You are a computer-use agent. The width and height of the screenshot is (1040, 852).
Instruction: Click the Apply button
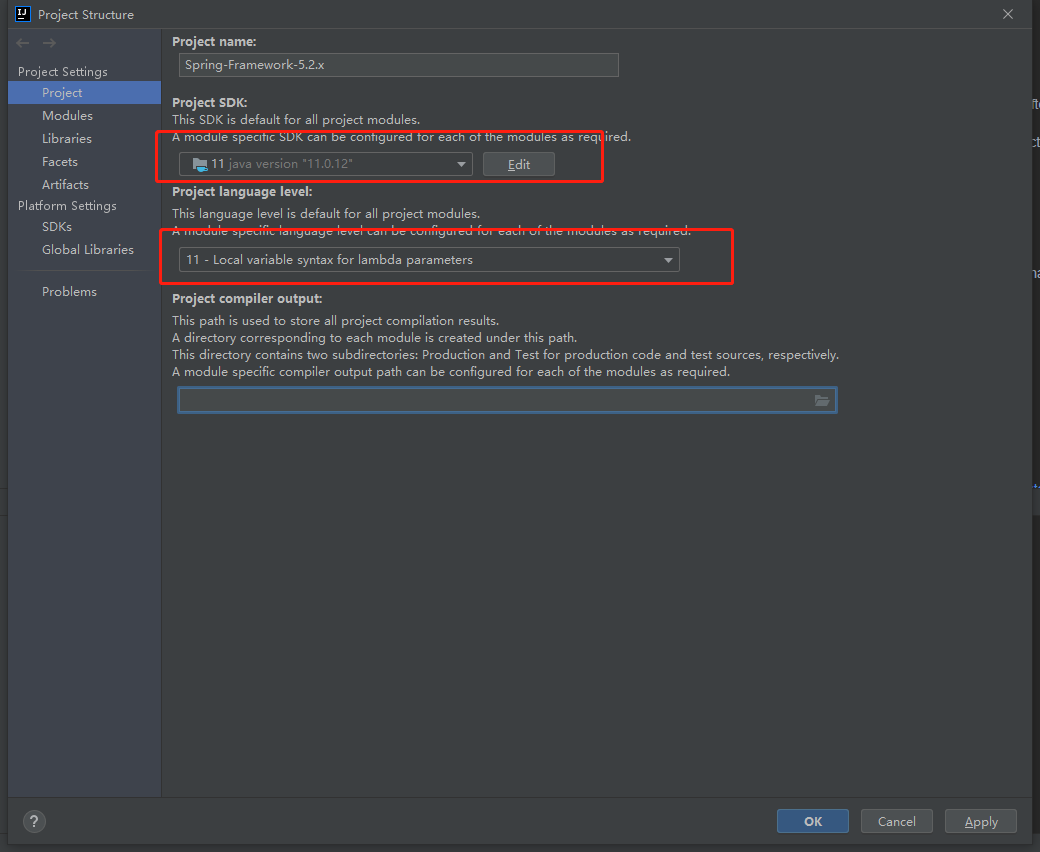(981, 822)
